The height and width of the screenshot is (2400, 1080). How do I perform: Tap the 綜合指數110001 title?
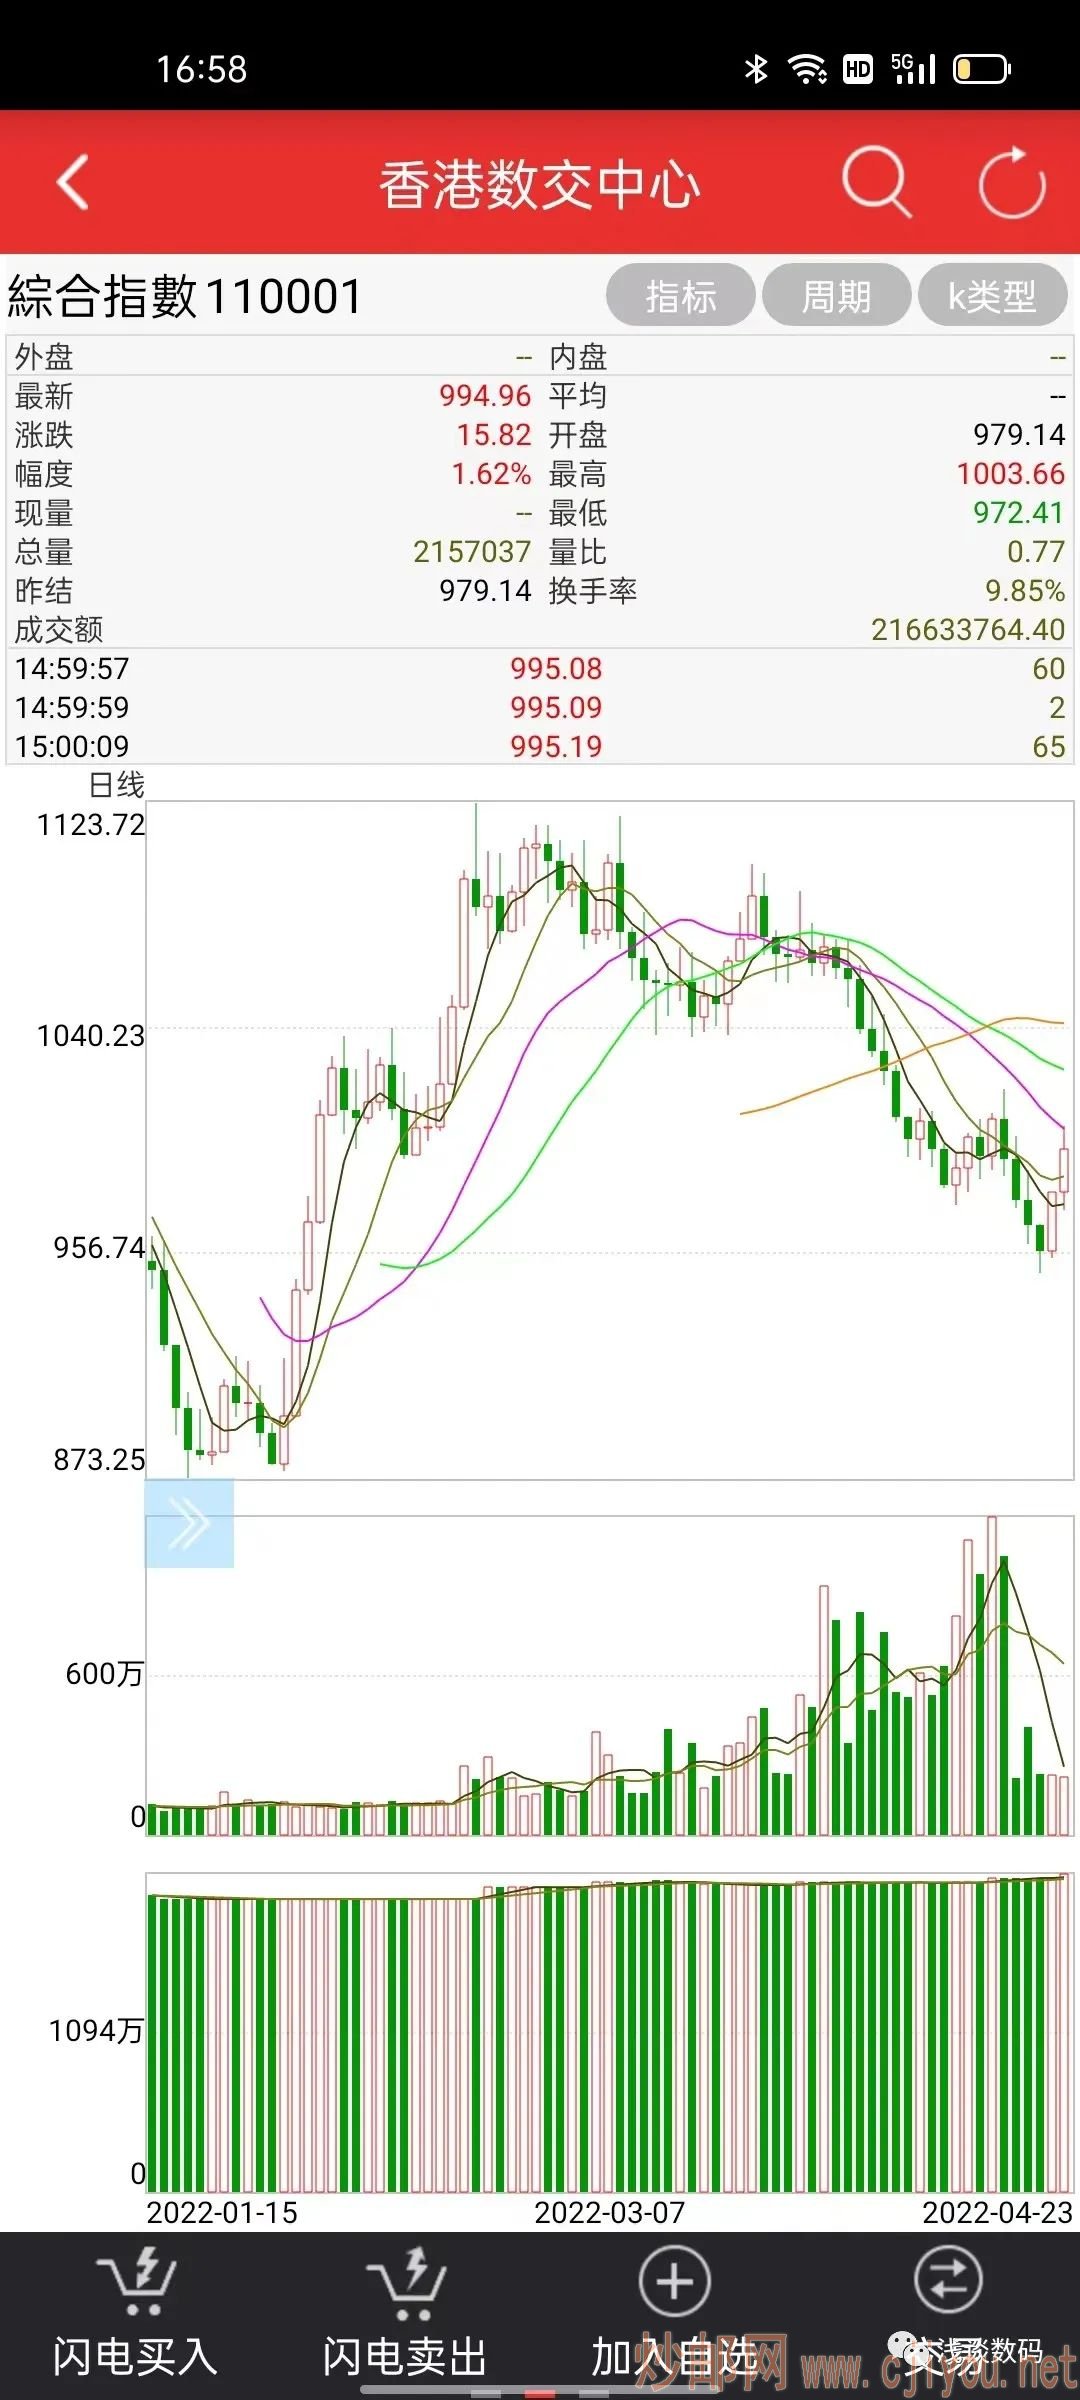point(185,297)
